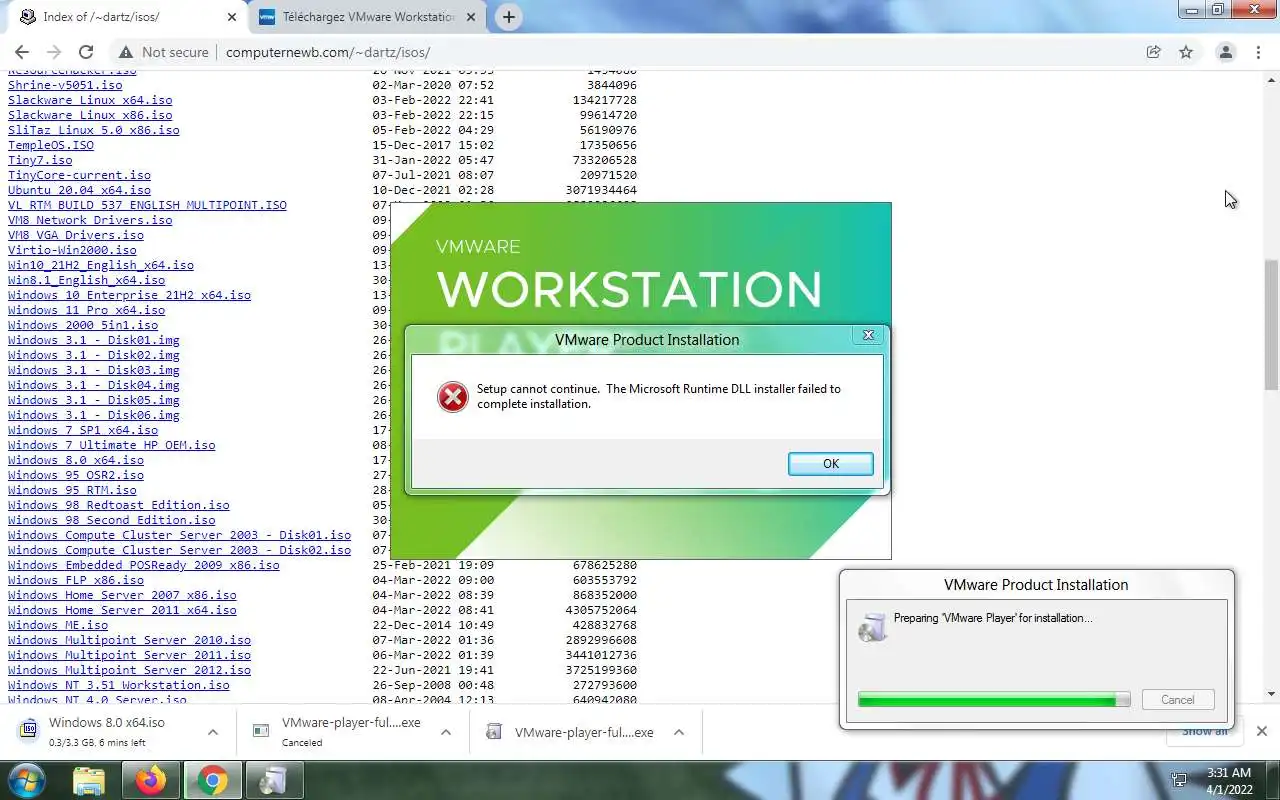Click Windows Embedded POSReady 2009 x86.iso link
The width and height of the screenshot is (1280, 800).
pos(144,565)
